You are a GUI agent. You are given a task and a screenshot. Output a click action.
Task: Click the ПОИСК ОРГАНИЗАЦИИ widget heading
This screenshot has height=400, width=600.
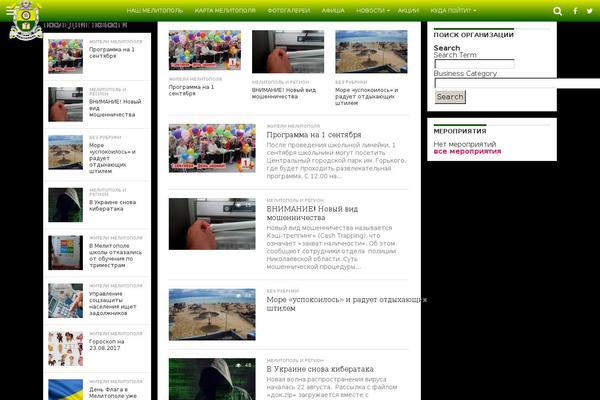click(x=473, y=35)
